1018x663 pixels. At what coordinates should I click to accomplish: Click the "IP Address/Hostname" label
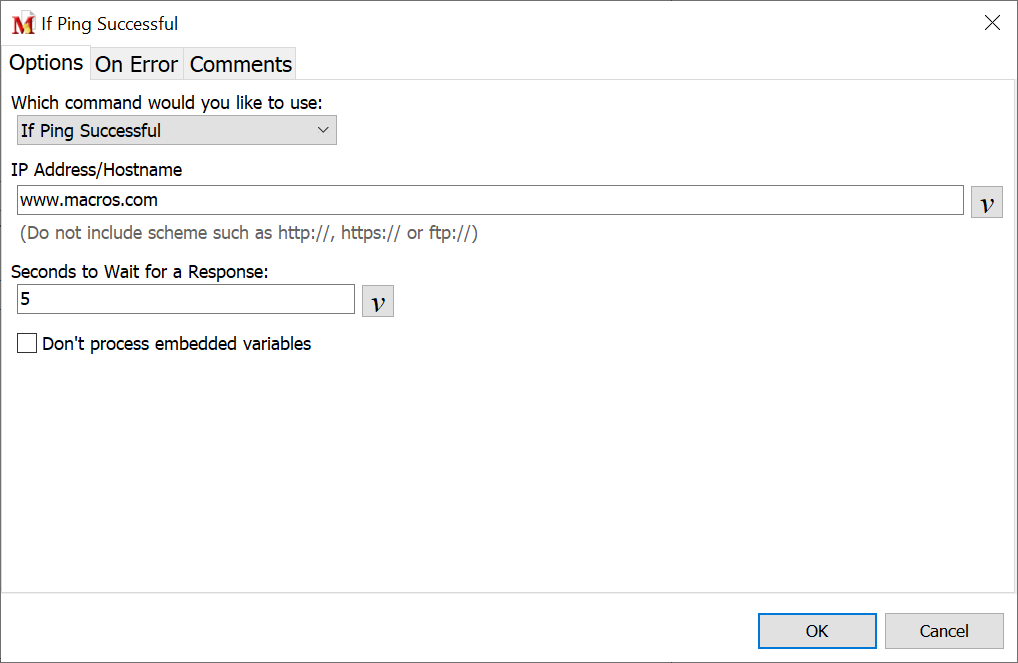coord(96,170)
